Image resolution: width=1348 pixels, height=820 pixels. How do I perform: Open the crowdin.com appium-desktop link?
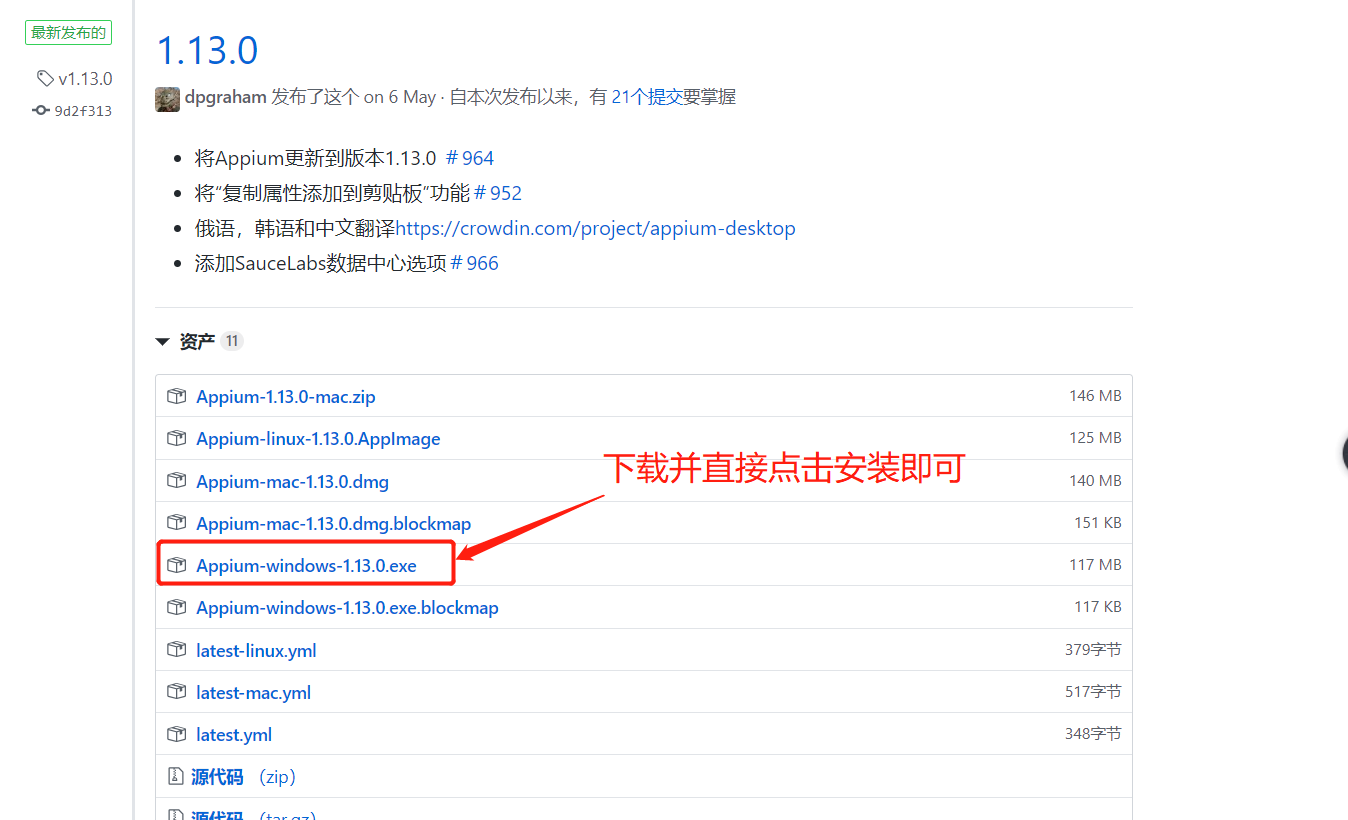point(596,228)
